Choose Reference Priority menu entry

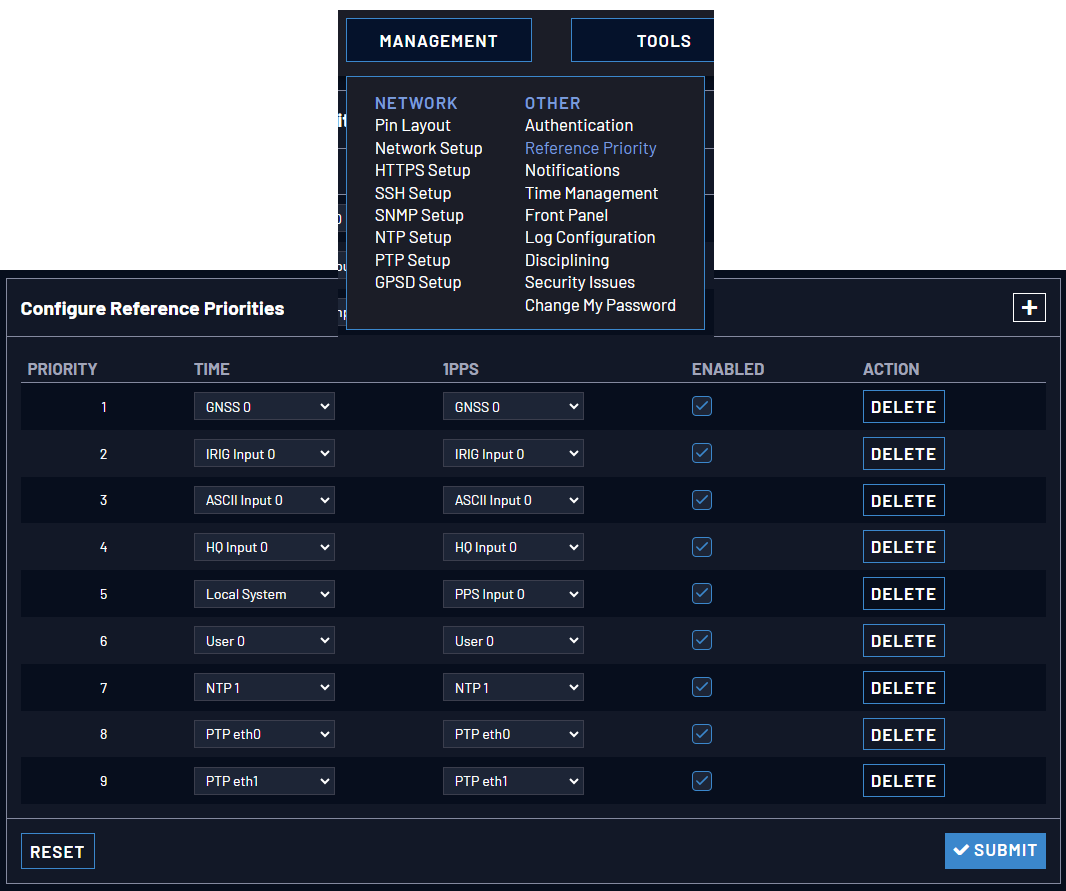[x=590, y=148]
